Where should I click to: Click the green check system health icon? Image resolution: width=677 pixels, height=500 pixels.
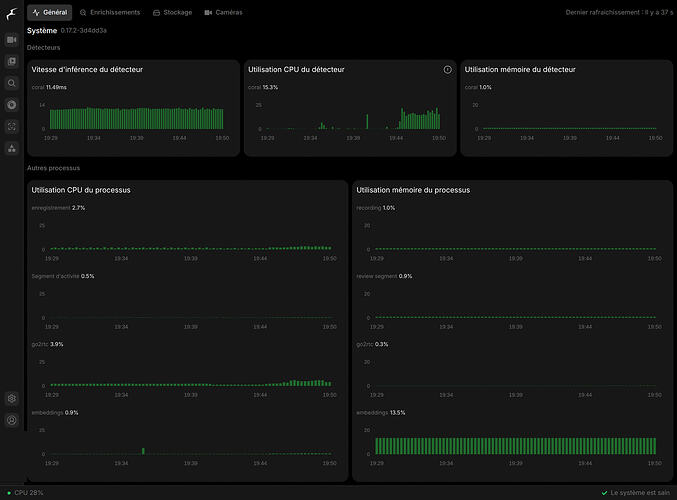tap(604, 493)
